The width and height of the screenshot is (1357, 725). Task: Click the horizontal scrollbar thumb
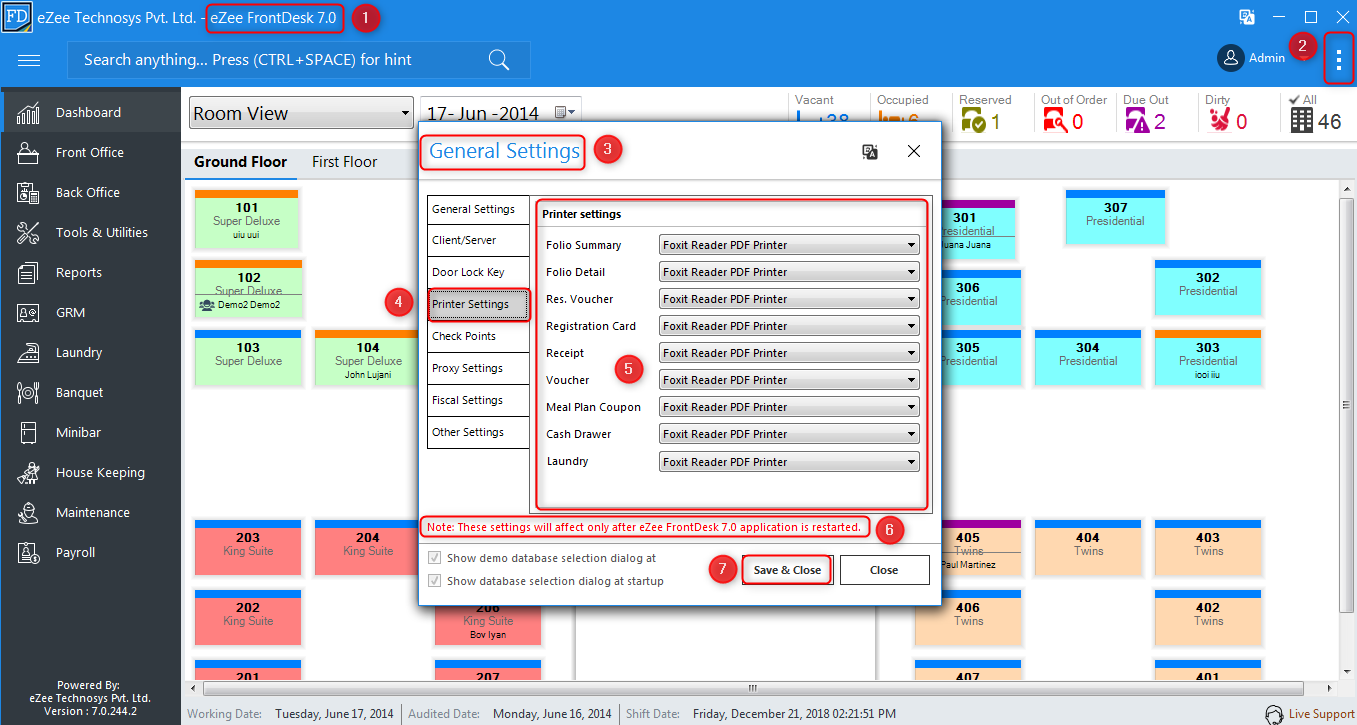pos(752,689)
